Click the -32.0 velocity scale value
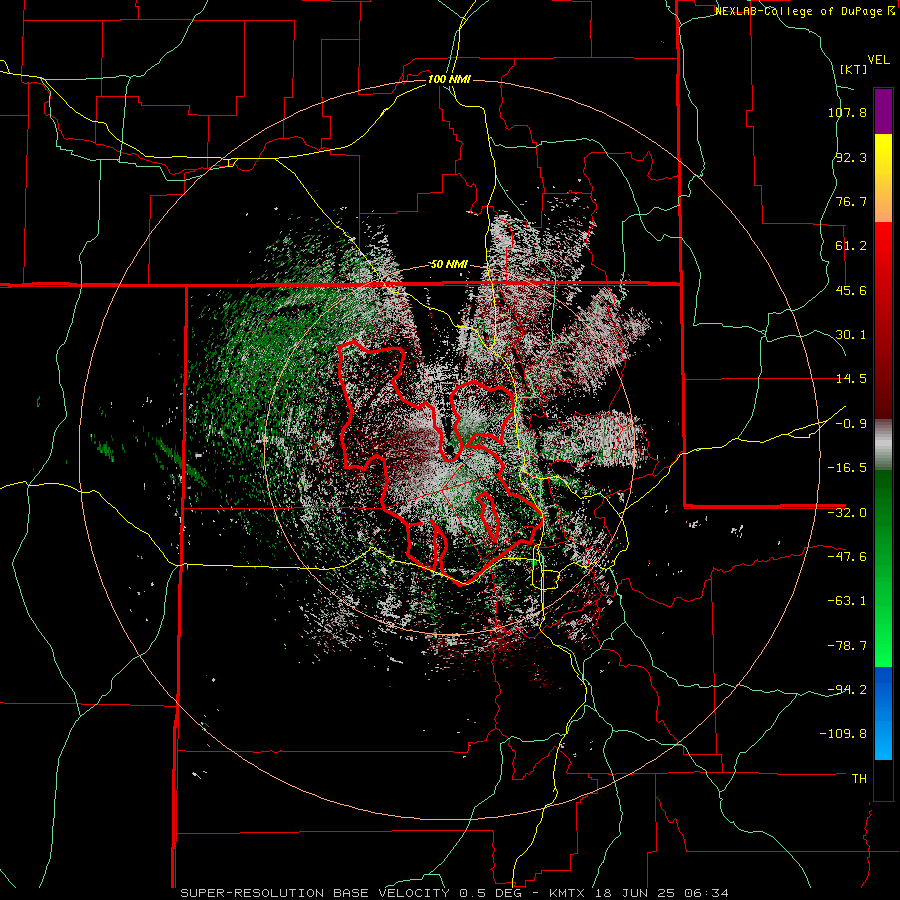Viewport: 900px width, 900px height. pos(847,513)
